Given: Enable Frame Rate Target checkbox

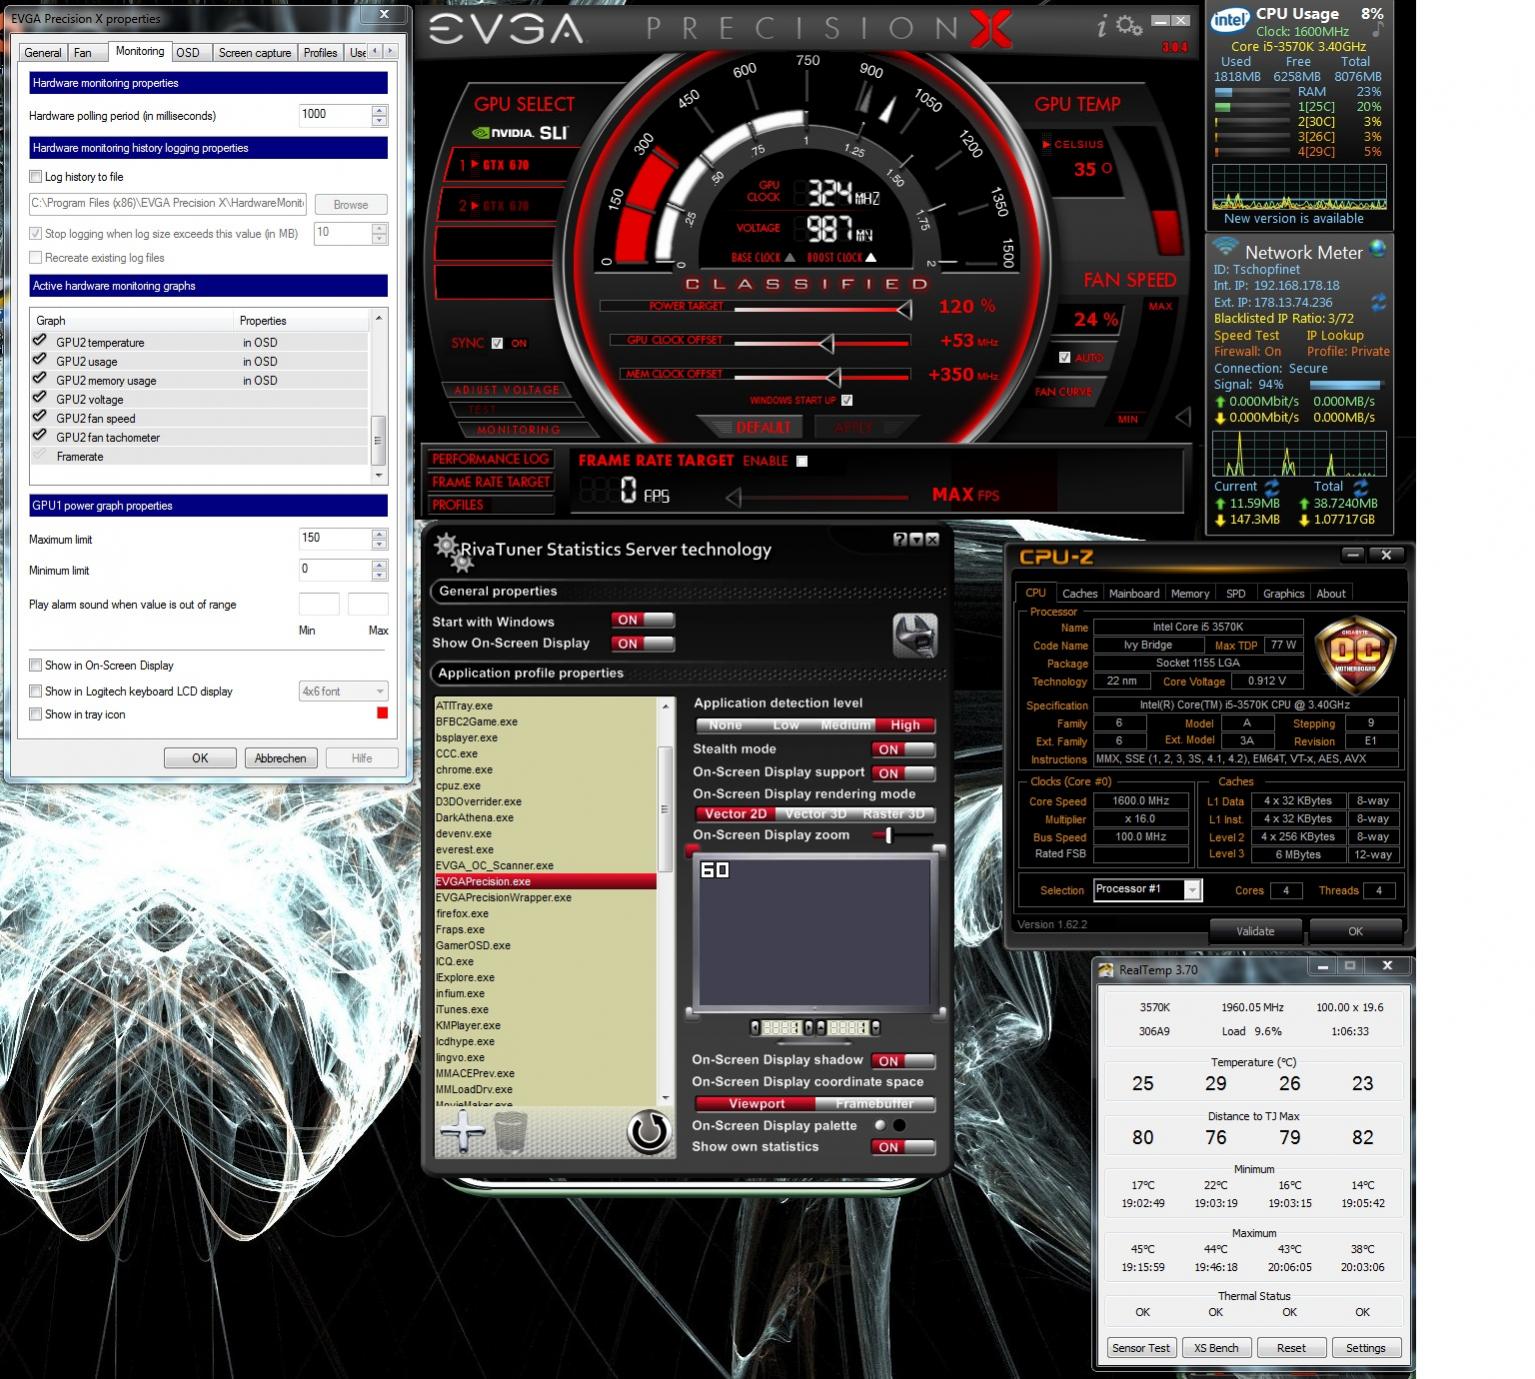Looking at the screenshot, I should point(802,461).
